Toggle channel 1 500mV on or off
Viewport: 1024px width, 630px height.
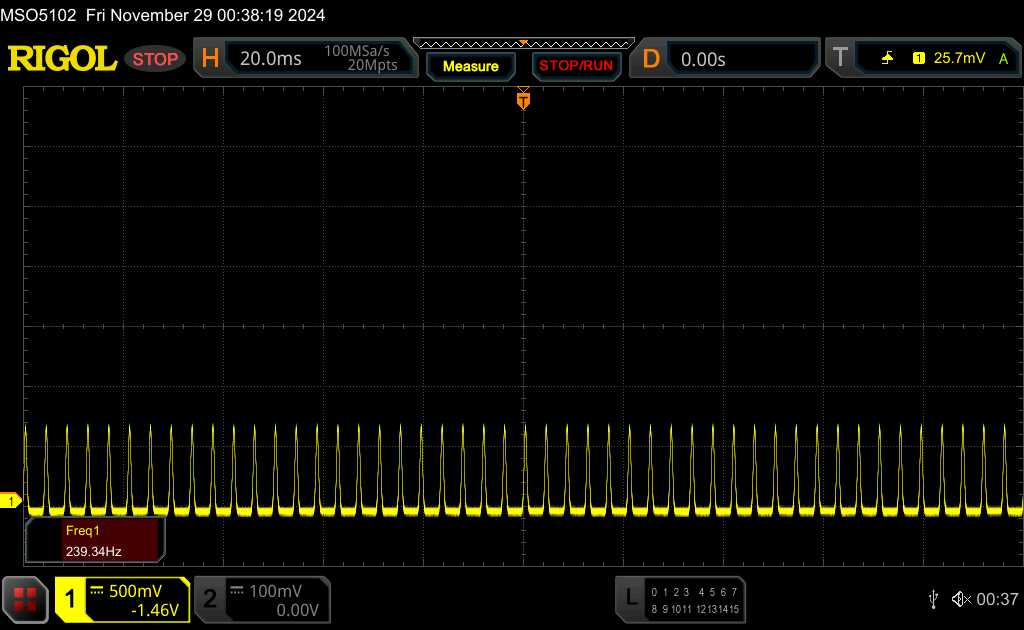123,599
